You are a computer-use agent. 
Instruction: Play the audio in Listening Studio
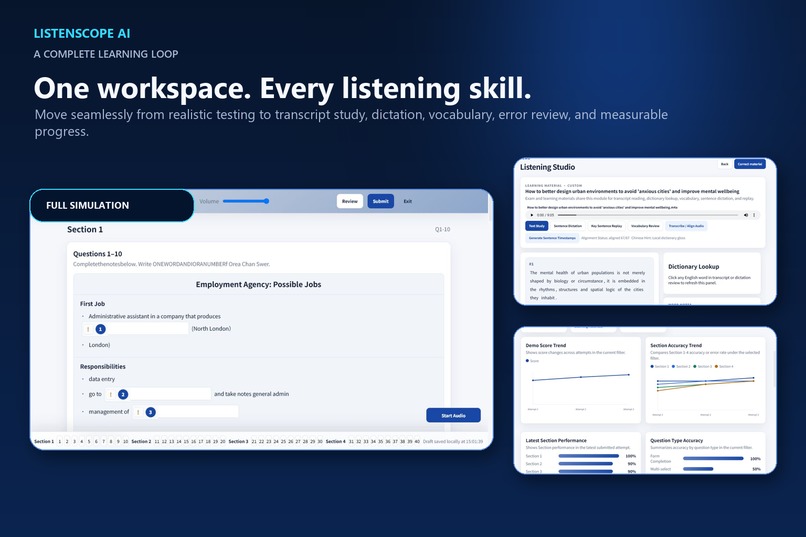tap(532, 215)
